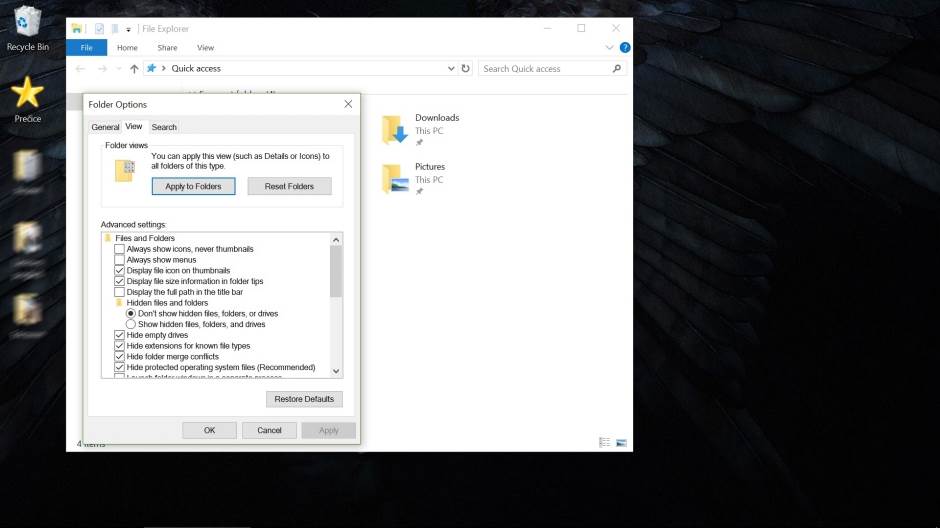The width and height of the screenshot is (940, 528).
Task: Check Display the full path in title bar
Action: (x=119, y=292)
